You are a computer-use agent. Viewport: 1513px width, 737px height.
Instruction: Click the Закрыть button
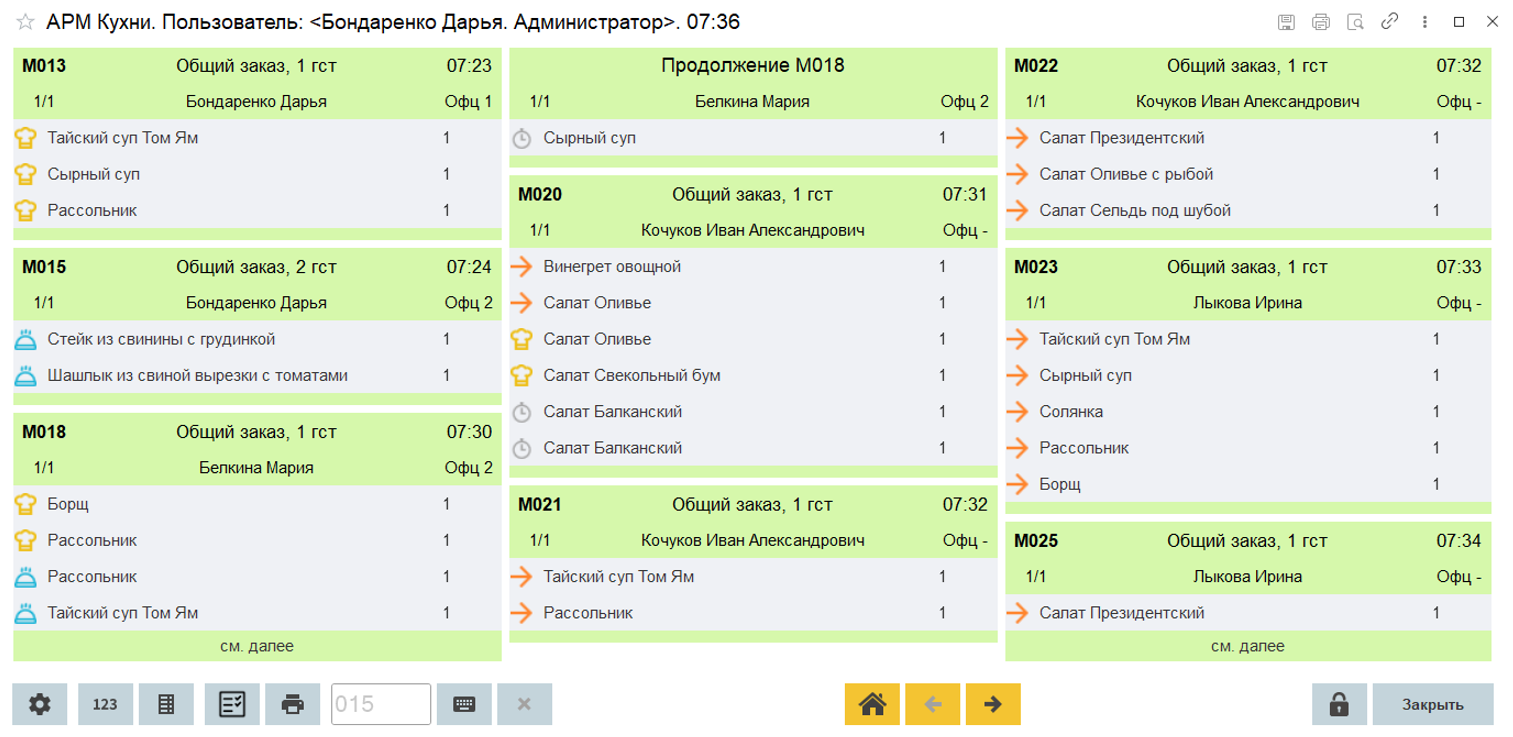click(1432, 704)
